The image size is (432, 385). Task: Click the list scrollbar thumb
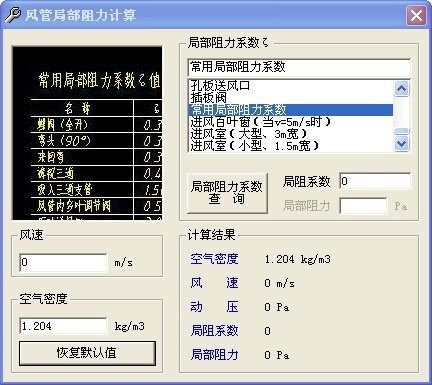pyautogui.click(x=402, y=132)
